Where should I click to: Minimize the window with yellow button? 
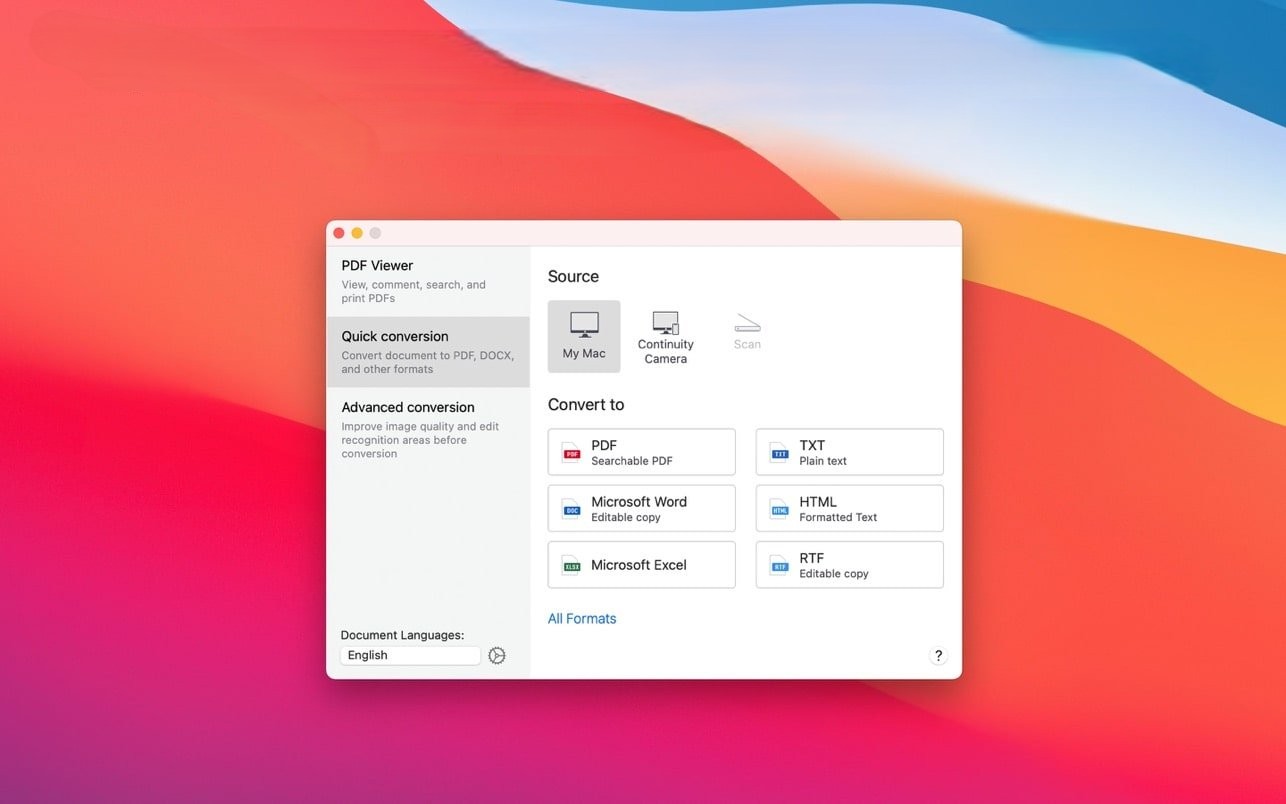357,233
